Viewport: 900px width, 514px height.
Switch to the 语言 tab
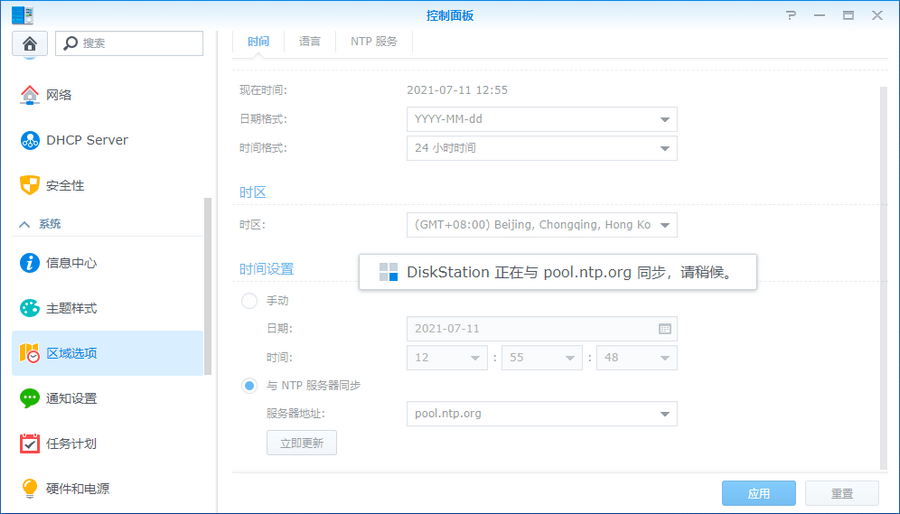click(x=310, y=42)
